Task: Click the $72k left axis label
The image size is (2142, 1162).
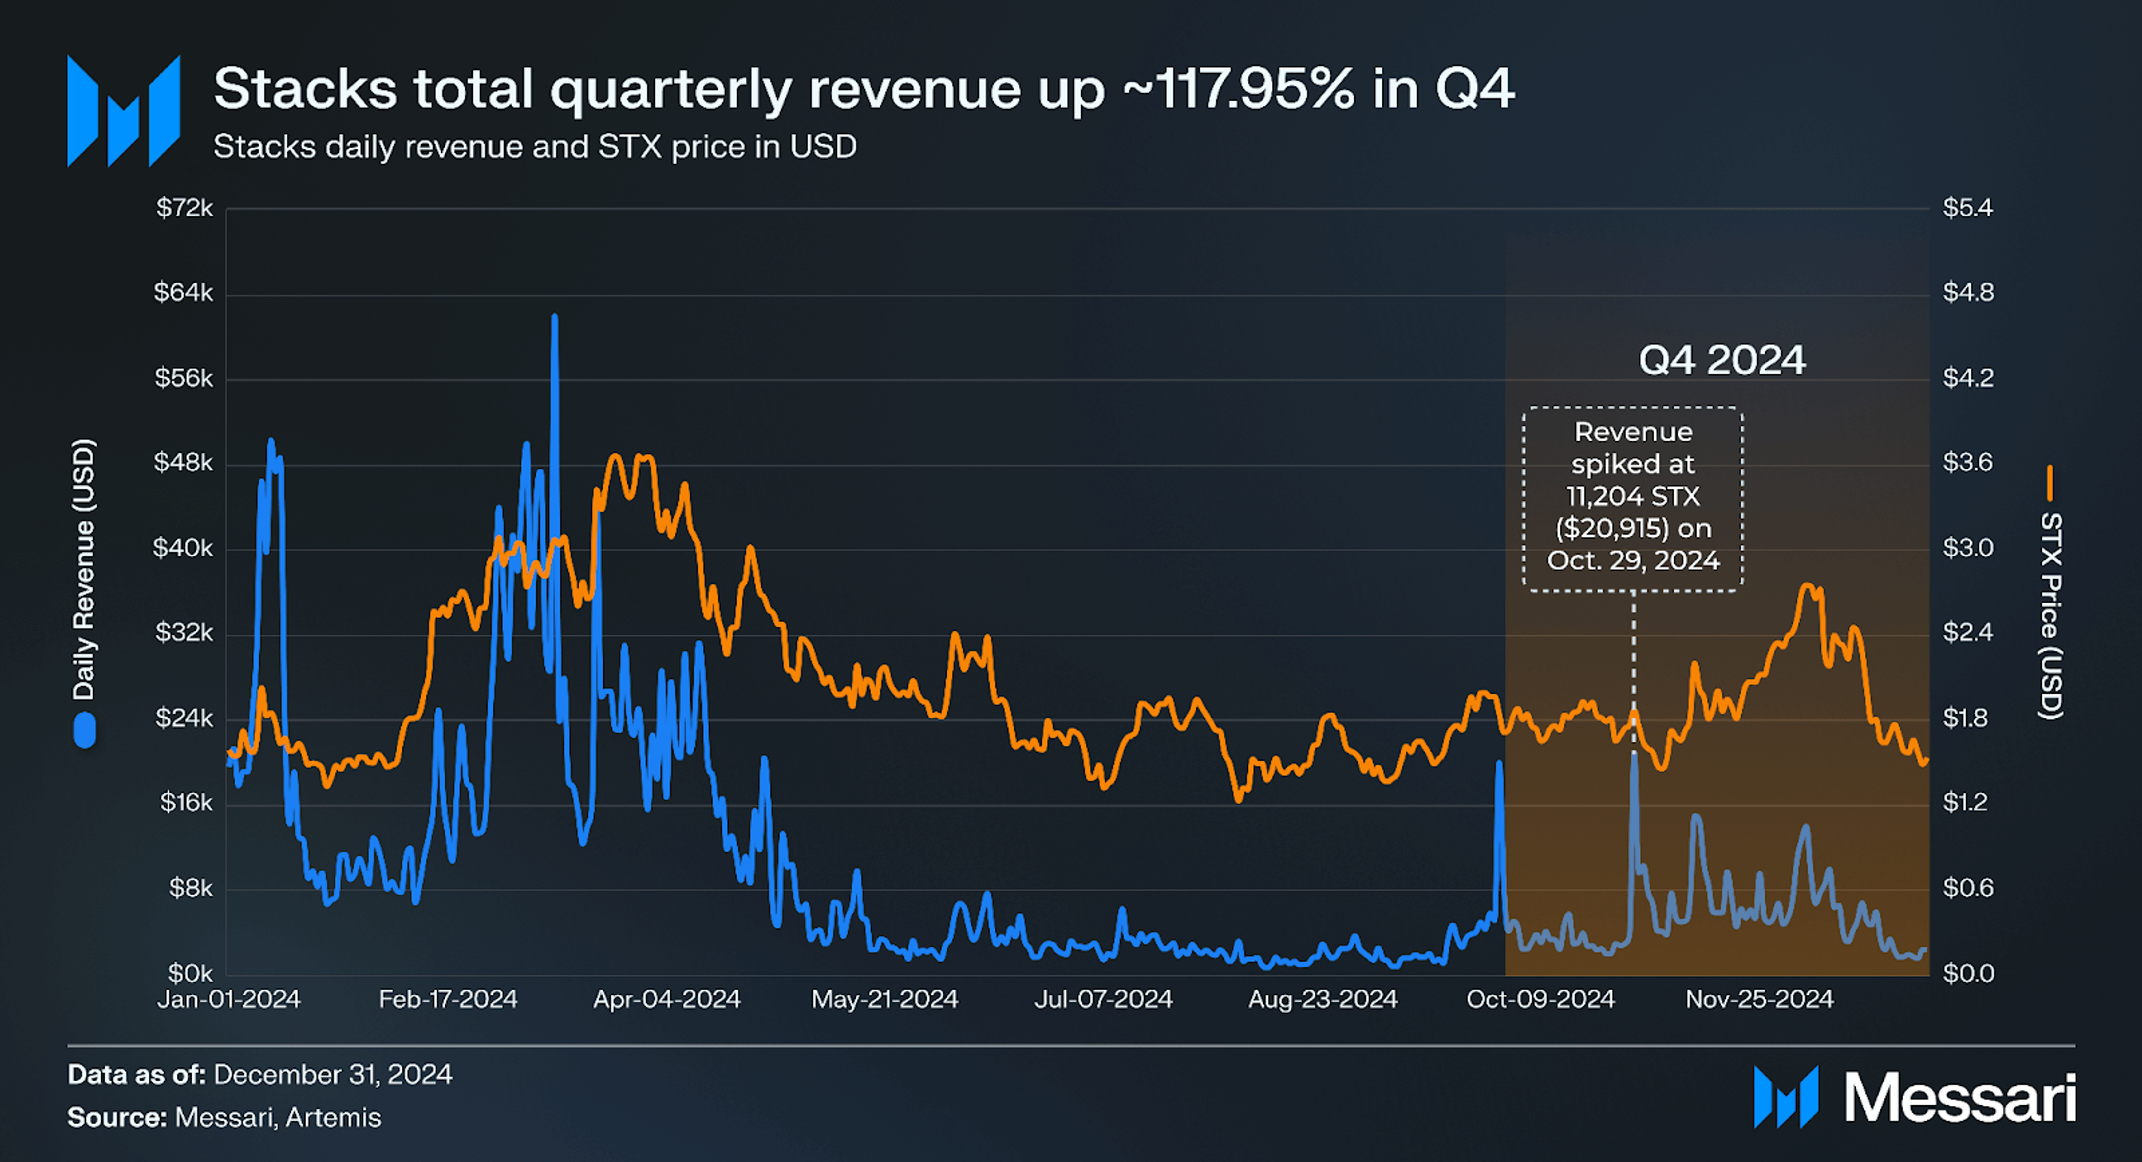Action: coord(185,208)
